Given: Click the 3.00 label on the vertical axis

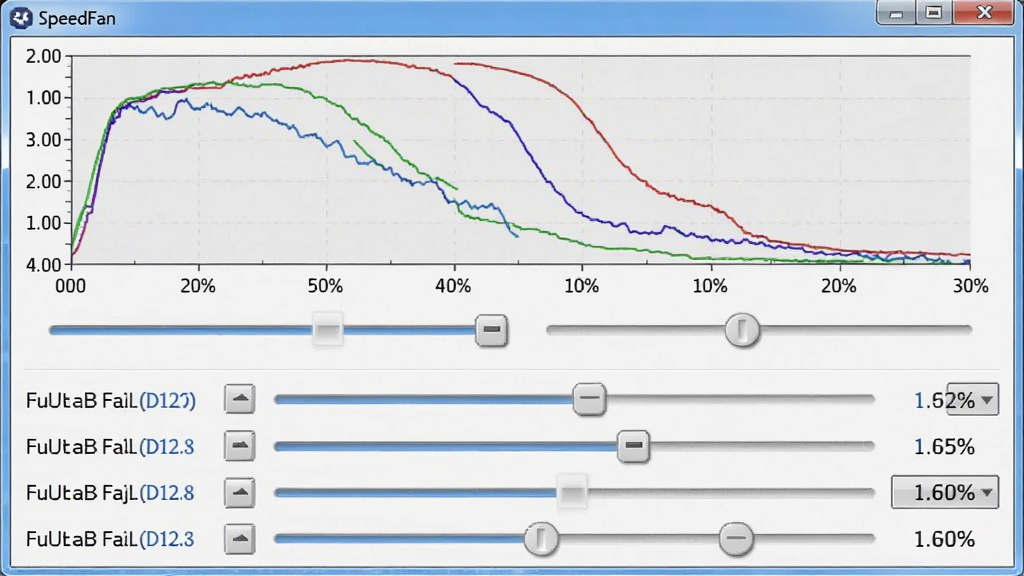Looking at the screenshot, I should click(43, 140).
